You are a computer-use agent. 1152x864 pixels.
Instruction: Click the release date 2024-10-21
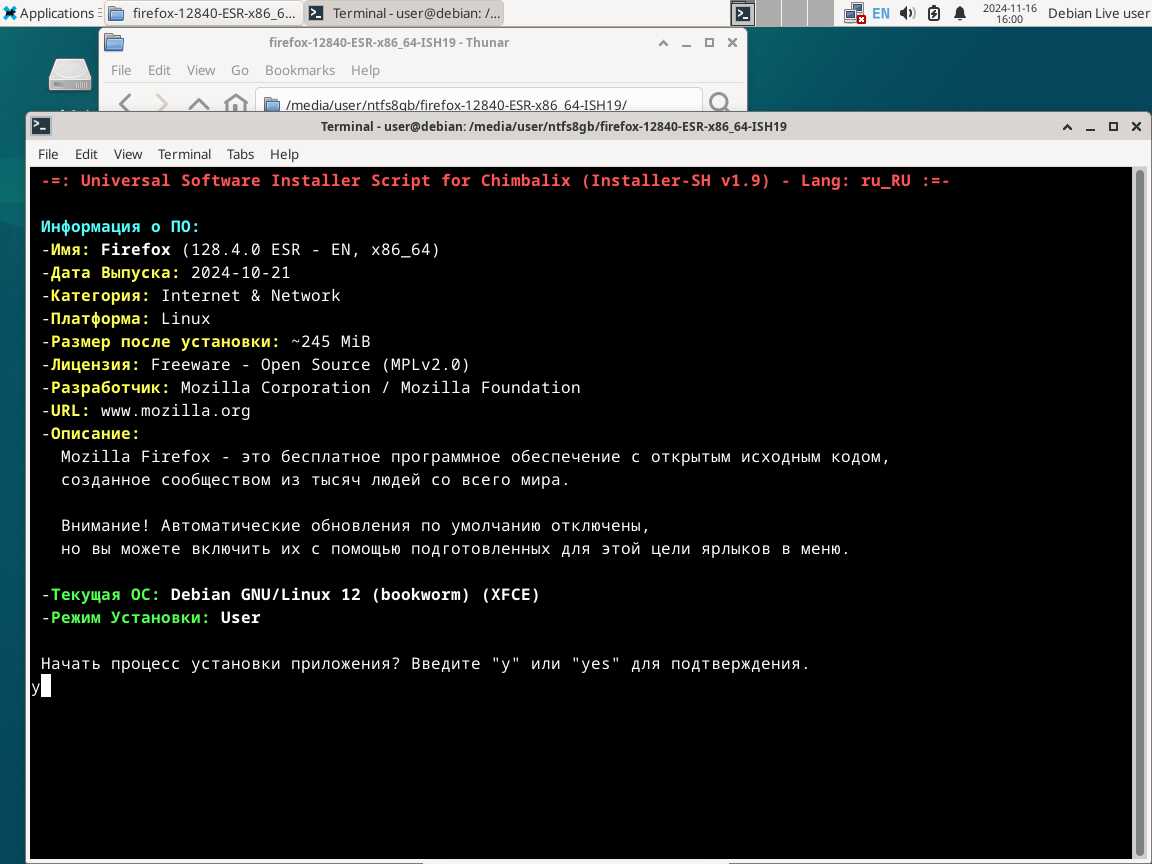point(241,273)
